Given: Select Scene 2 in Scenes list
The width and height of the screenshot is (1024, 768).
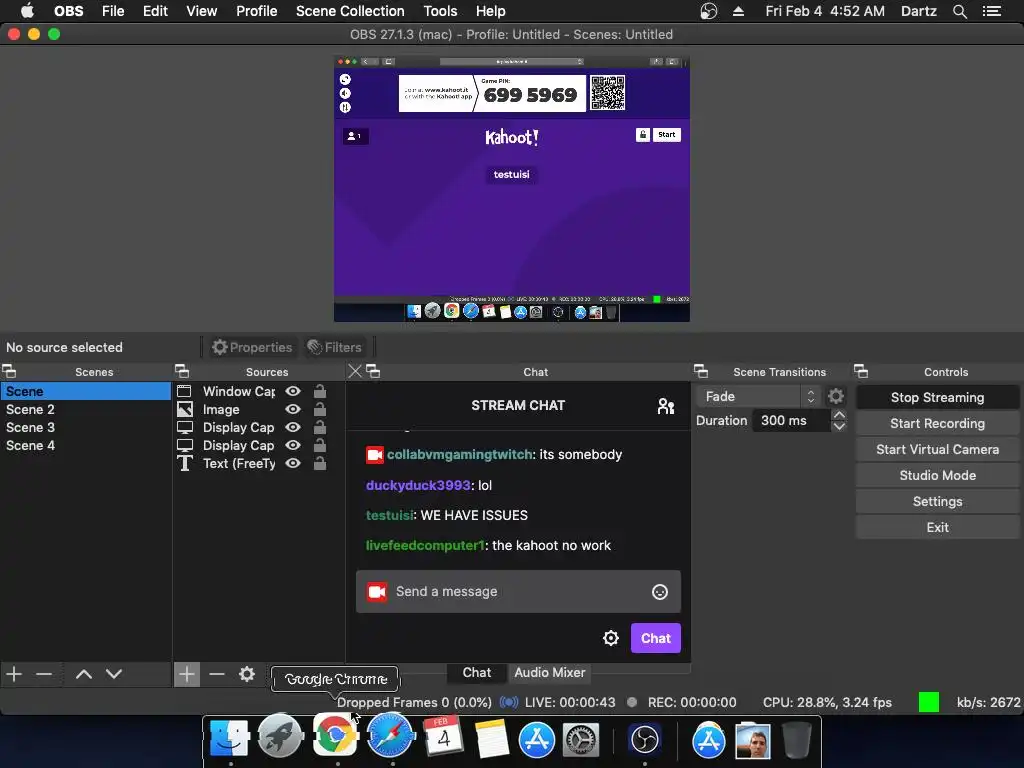Looking at the screenshot, I should [86, 409].
